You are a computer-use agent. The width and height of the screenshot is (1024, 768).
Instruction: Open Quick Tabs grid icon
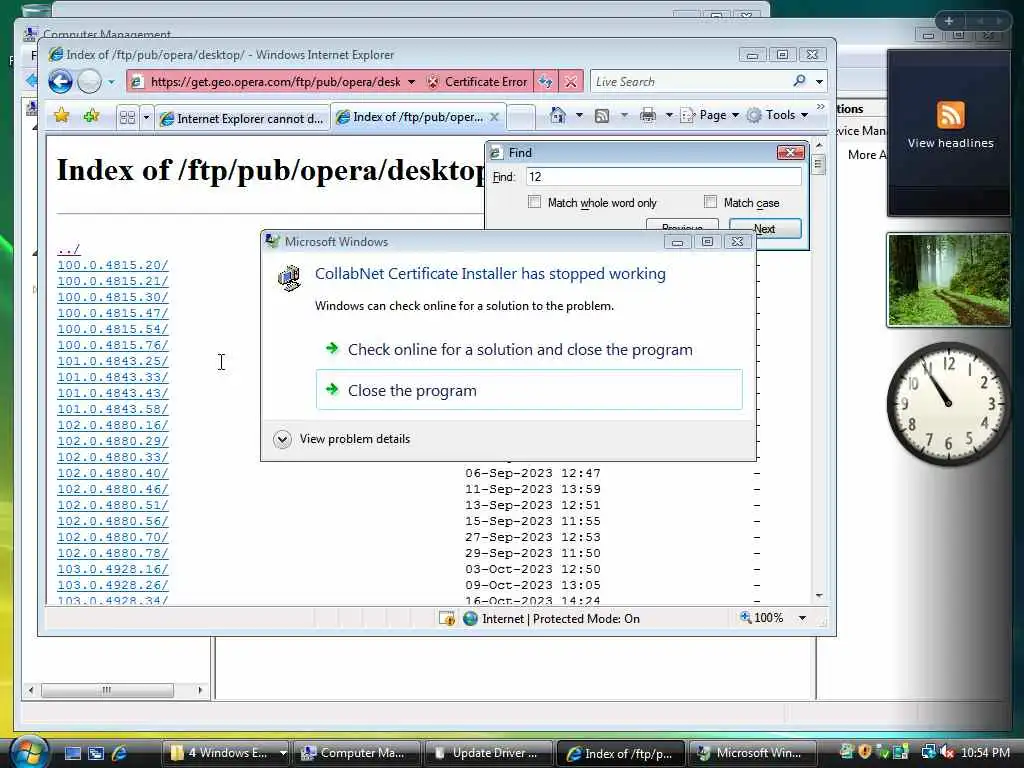tap(127, 118)
